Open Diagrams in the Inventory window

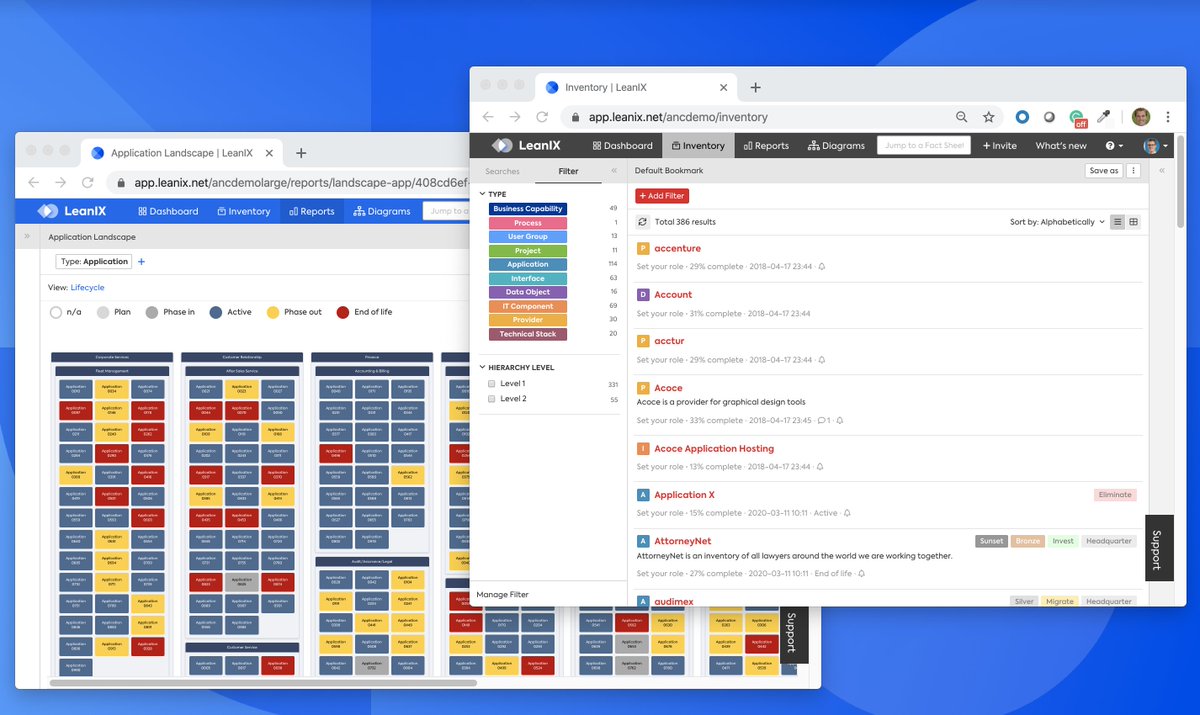837,146
